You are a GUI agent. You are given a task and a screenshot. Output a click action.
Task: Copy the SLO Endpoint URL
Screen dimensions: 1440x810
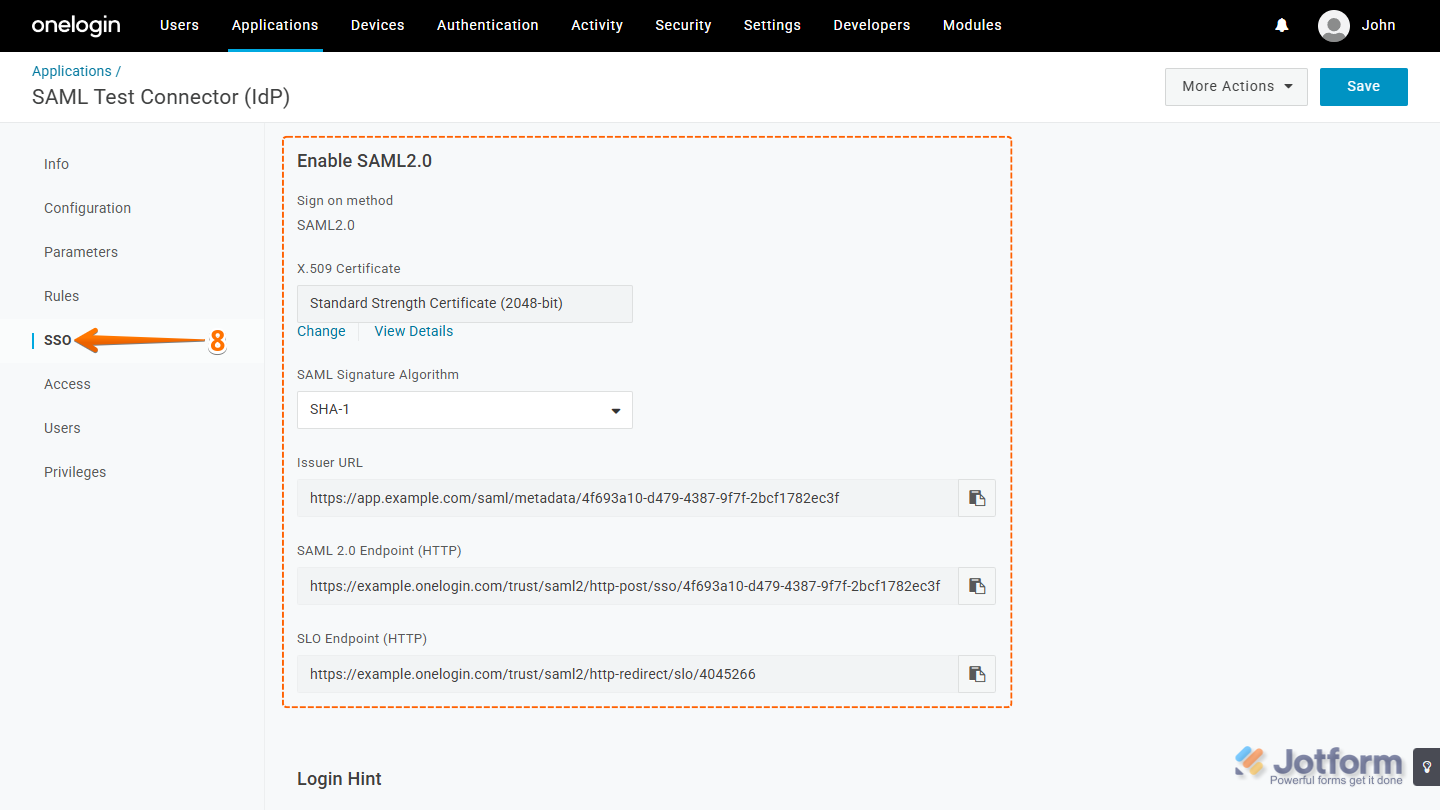(977, 674)
